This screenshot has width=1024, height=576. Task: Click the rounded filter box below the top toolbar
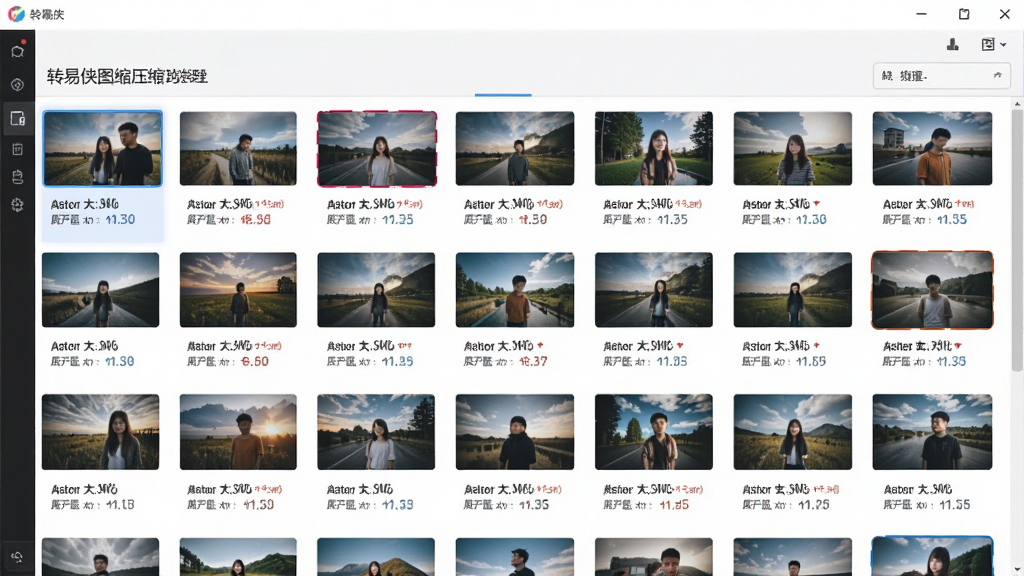pyautogui.click(x=942, y=76)
